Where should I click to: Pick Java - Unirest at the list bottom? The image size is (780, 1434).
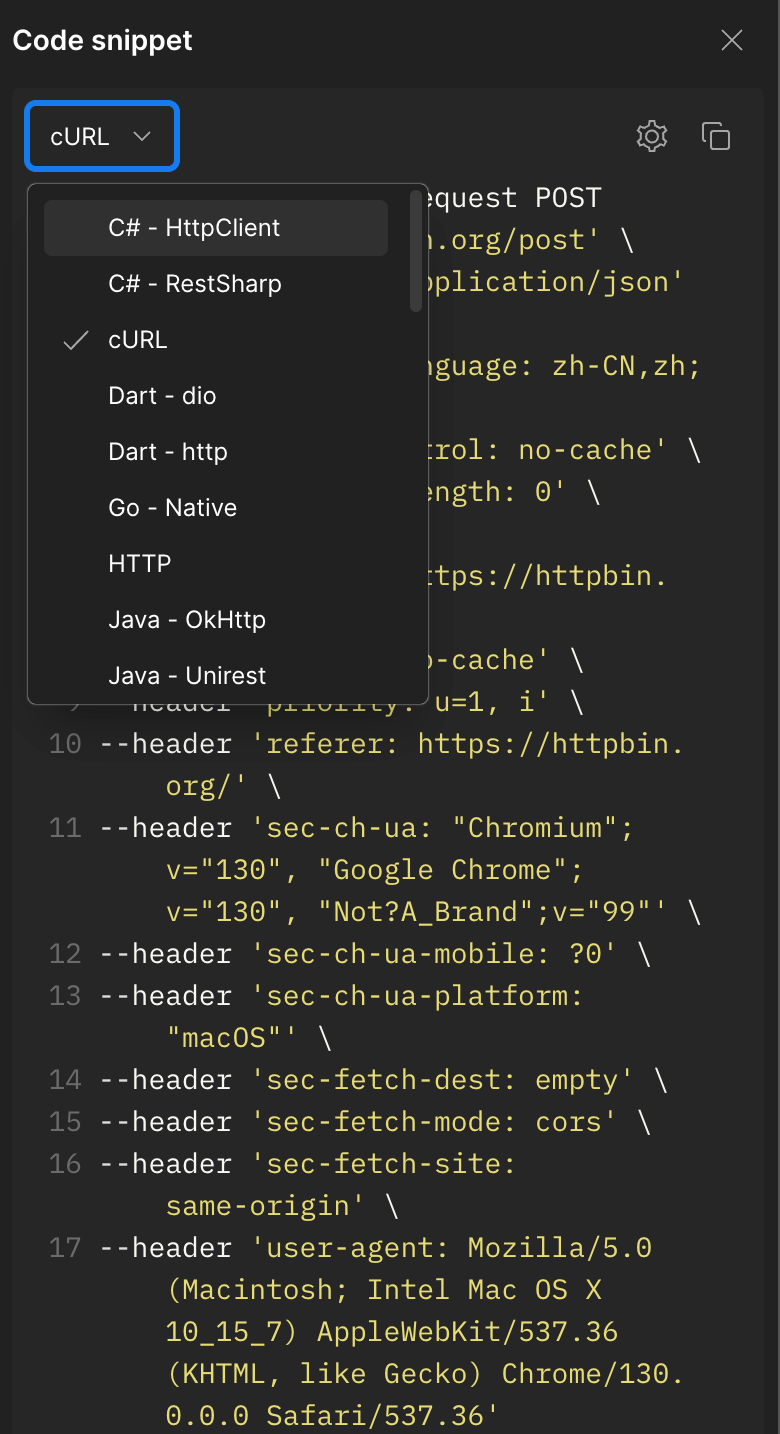[185, 675]
